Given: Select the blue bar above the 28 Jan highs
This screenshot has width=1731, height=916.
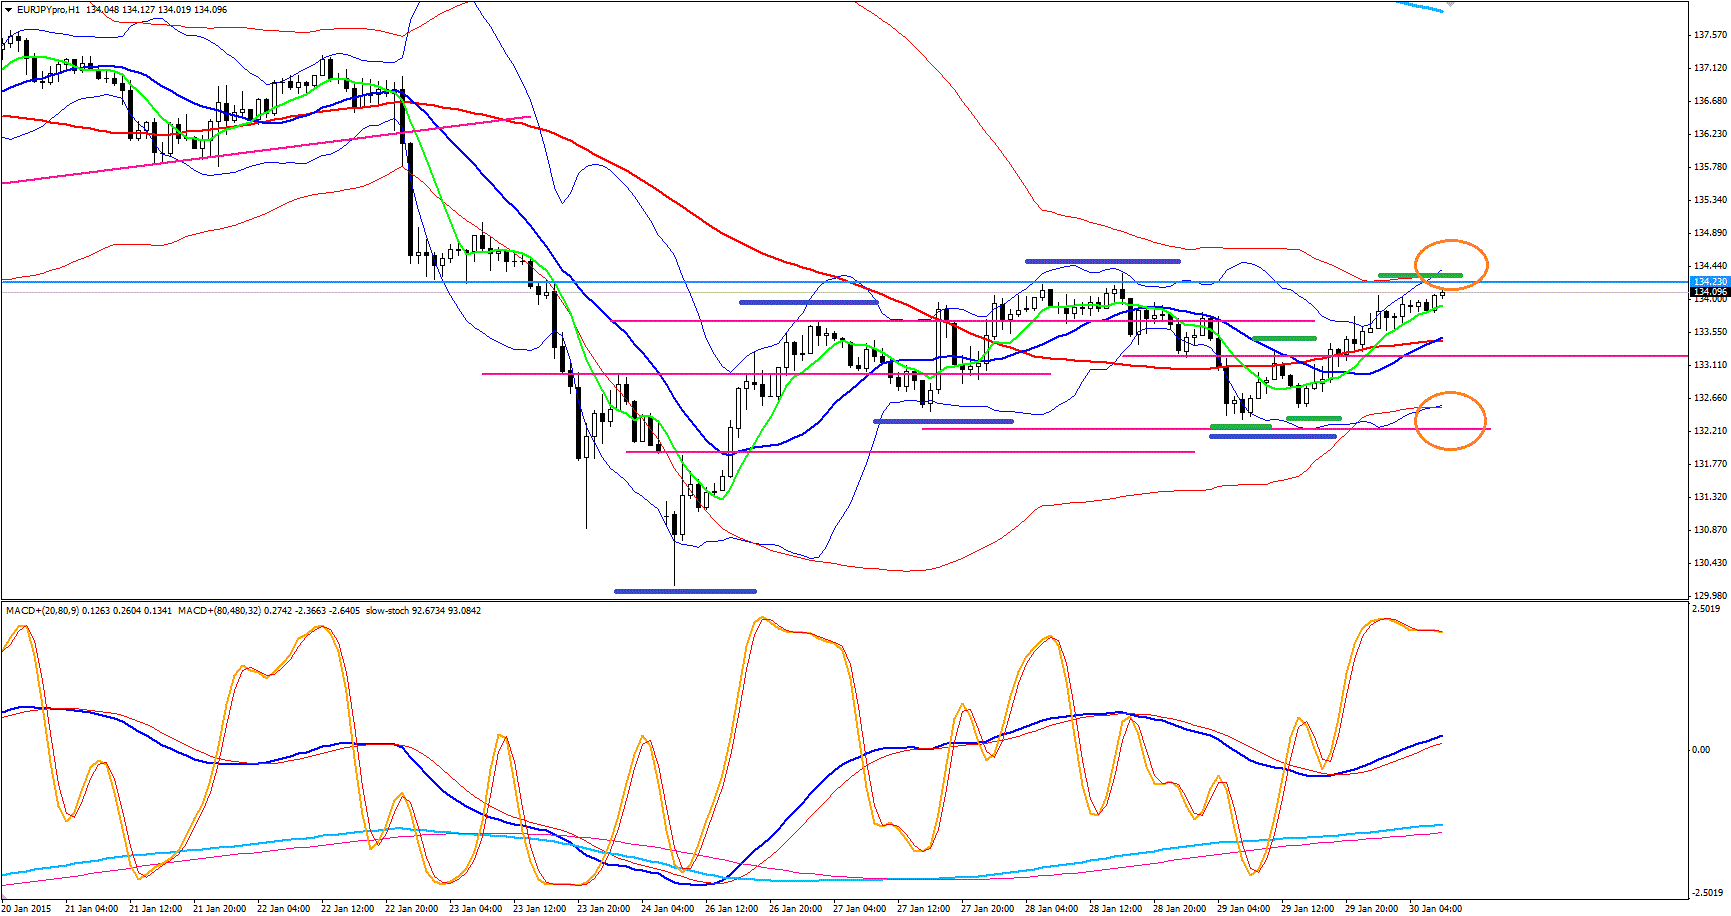Looking at the screenshot, I should (1102, 261).
